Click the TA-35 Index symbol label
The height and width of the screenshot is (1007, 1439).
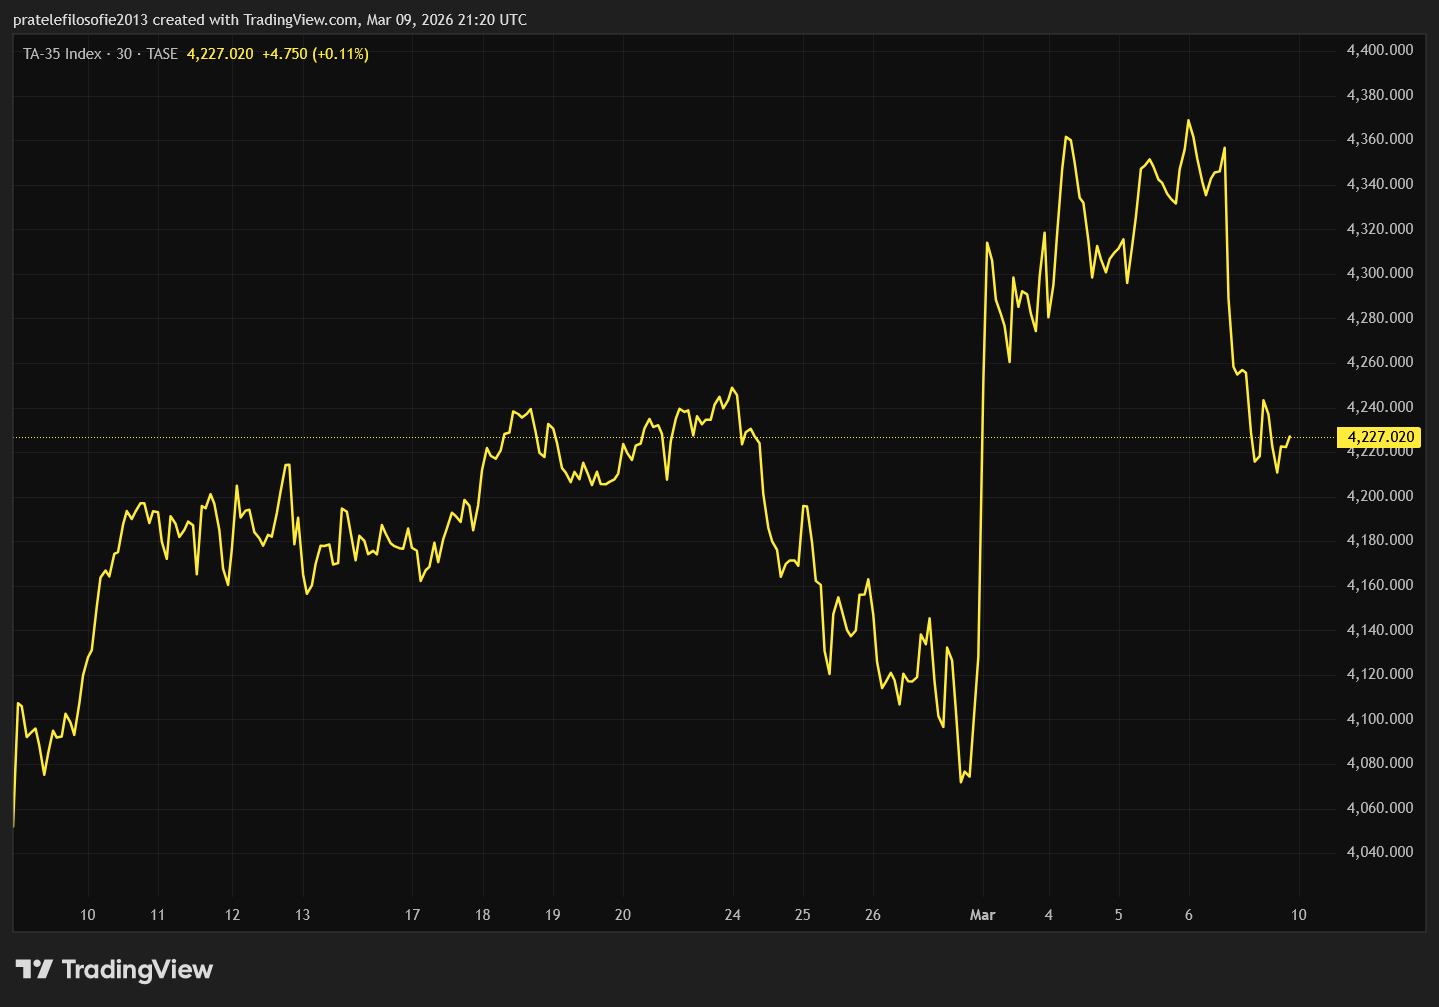coord(62,54)
